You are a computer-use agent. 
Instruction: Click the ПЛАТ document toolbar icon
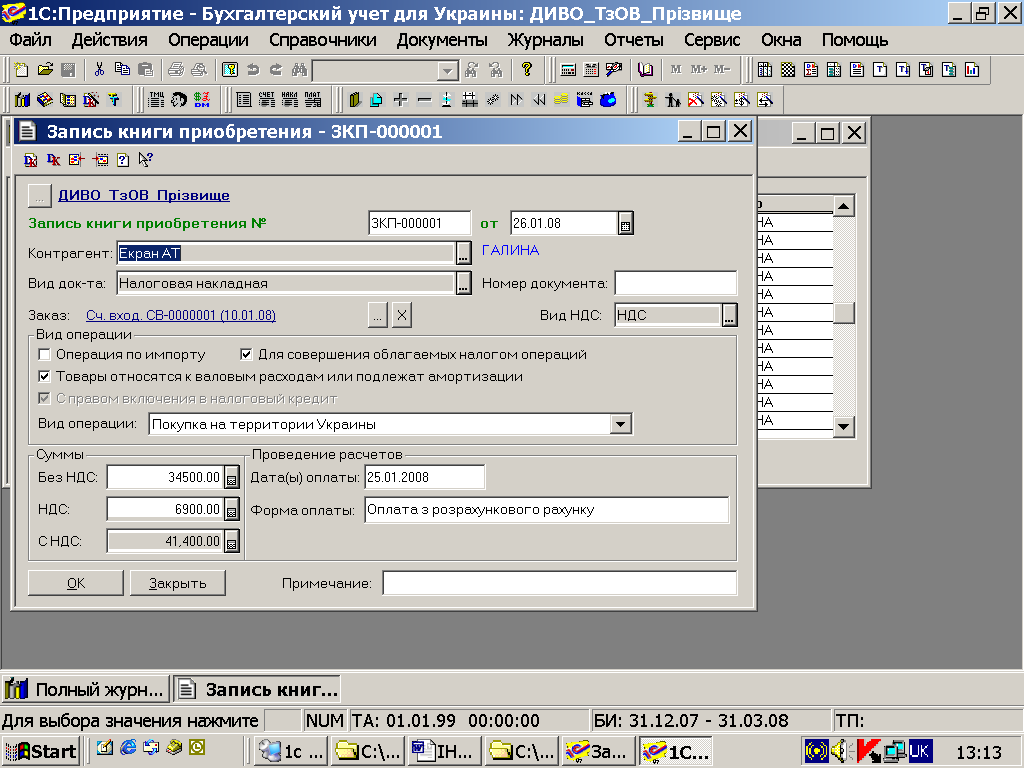[x=313, y=99]
